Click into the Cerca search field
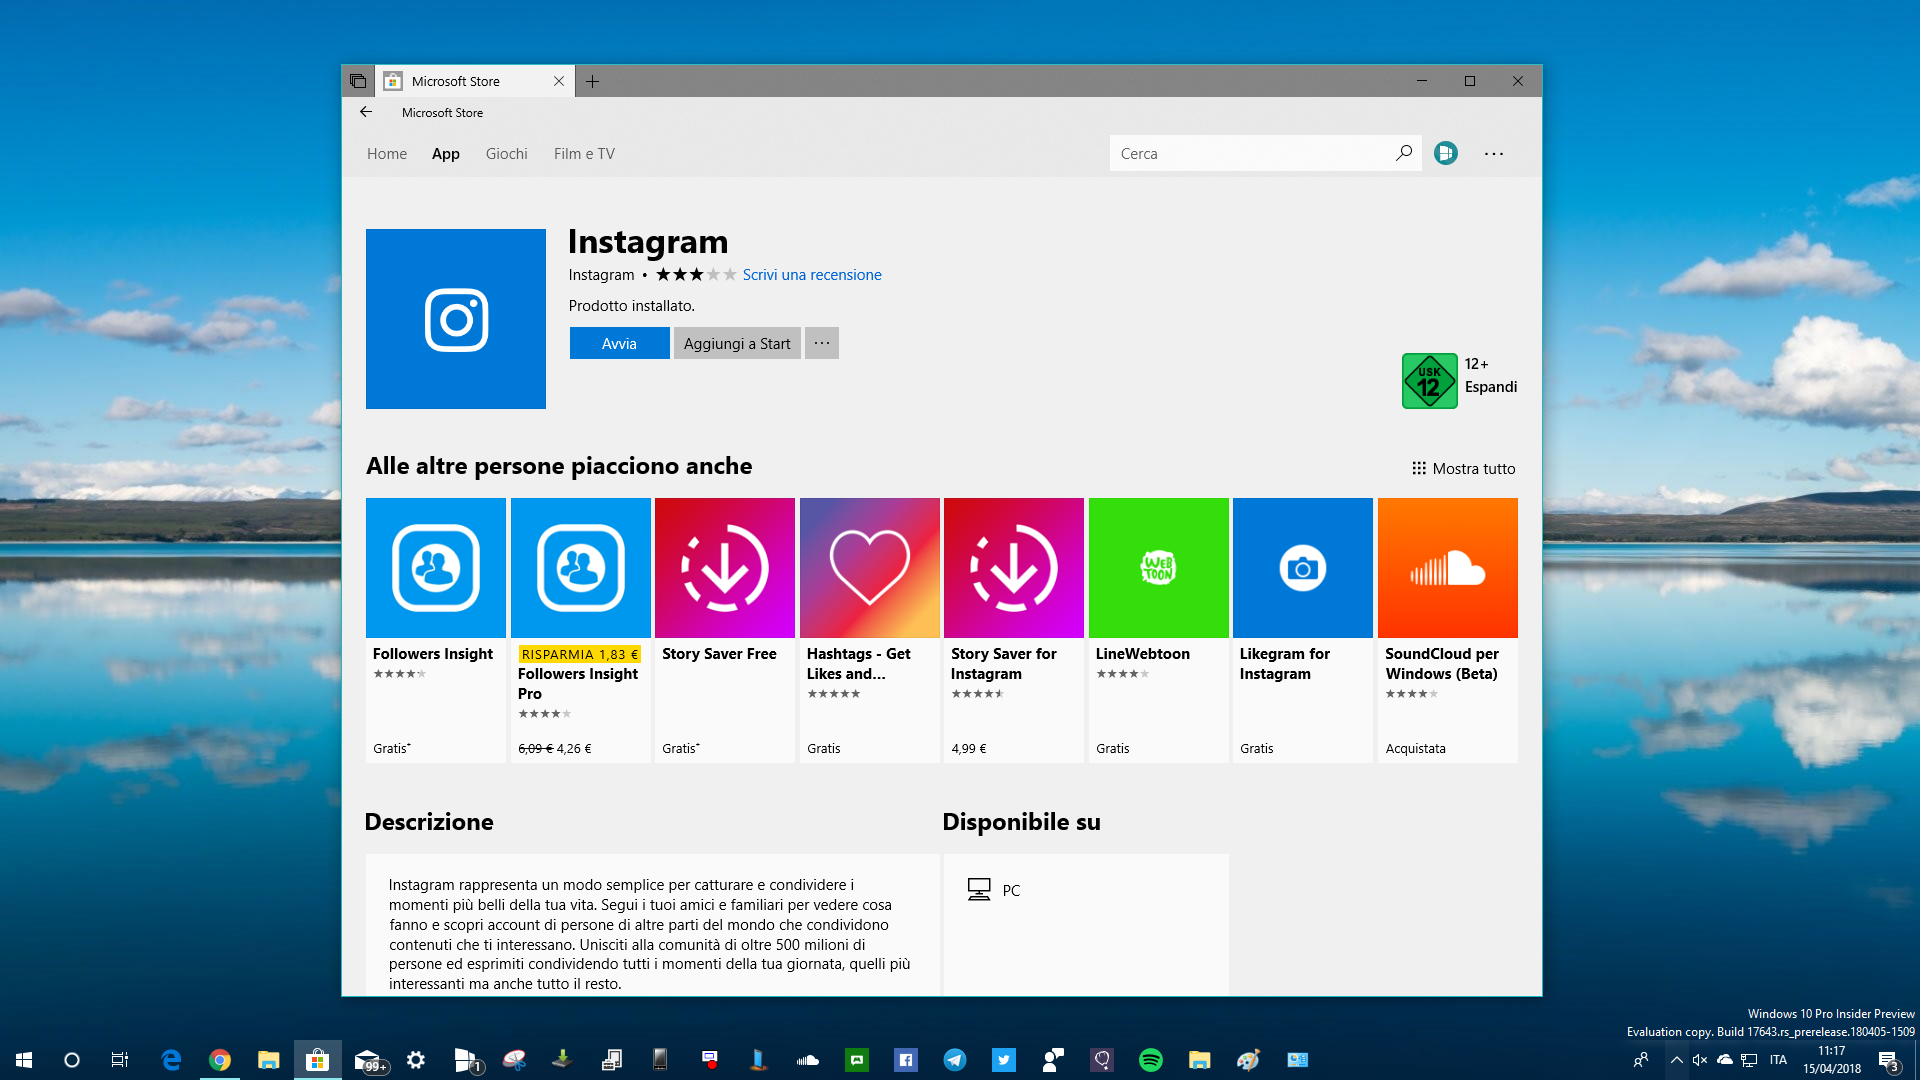 click(x=1266, y=153)
